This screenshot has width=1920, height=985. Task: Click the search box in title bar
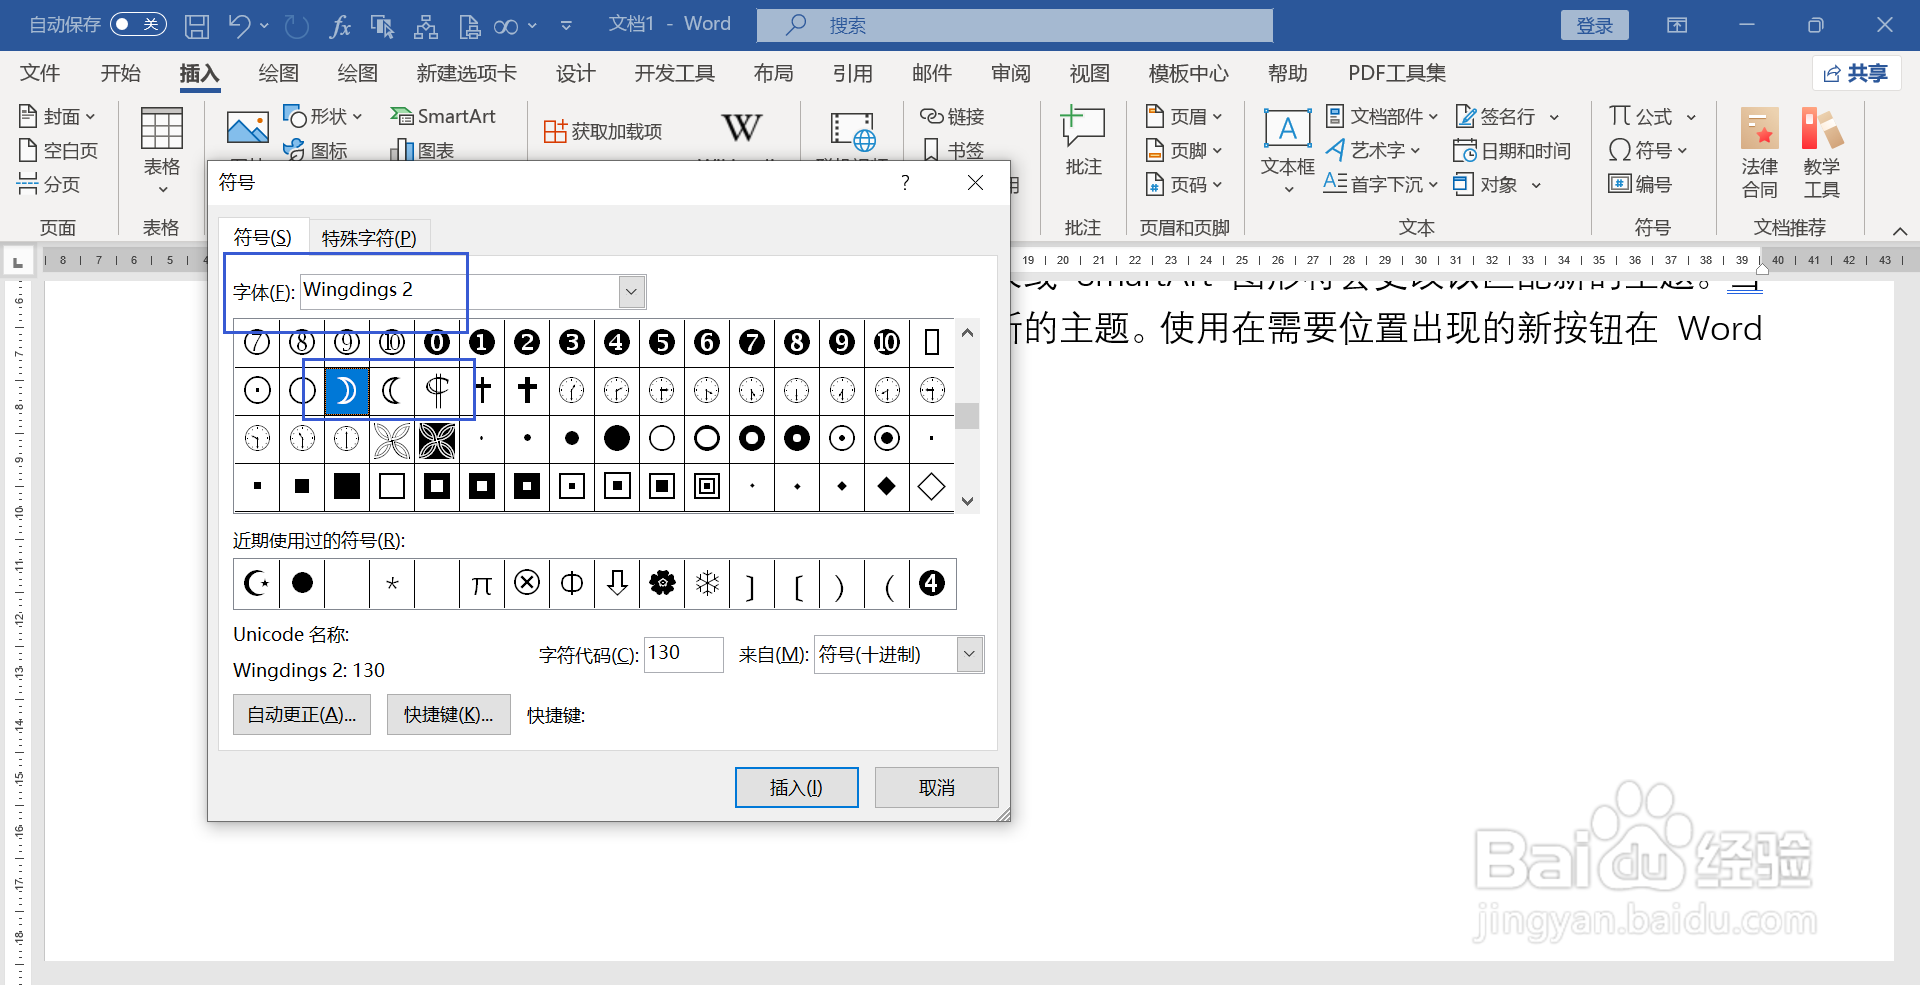[x=1014, y=25]
